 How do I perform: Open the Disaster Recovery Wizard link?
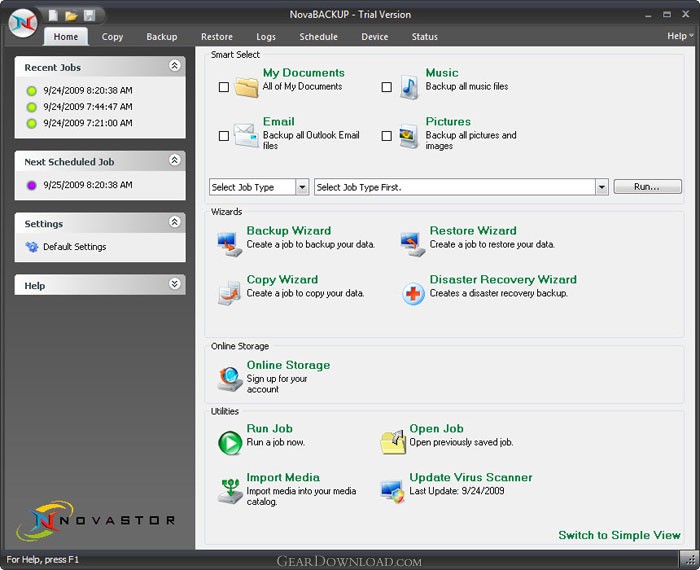tap(503, 279)
